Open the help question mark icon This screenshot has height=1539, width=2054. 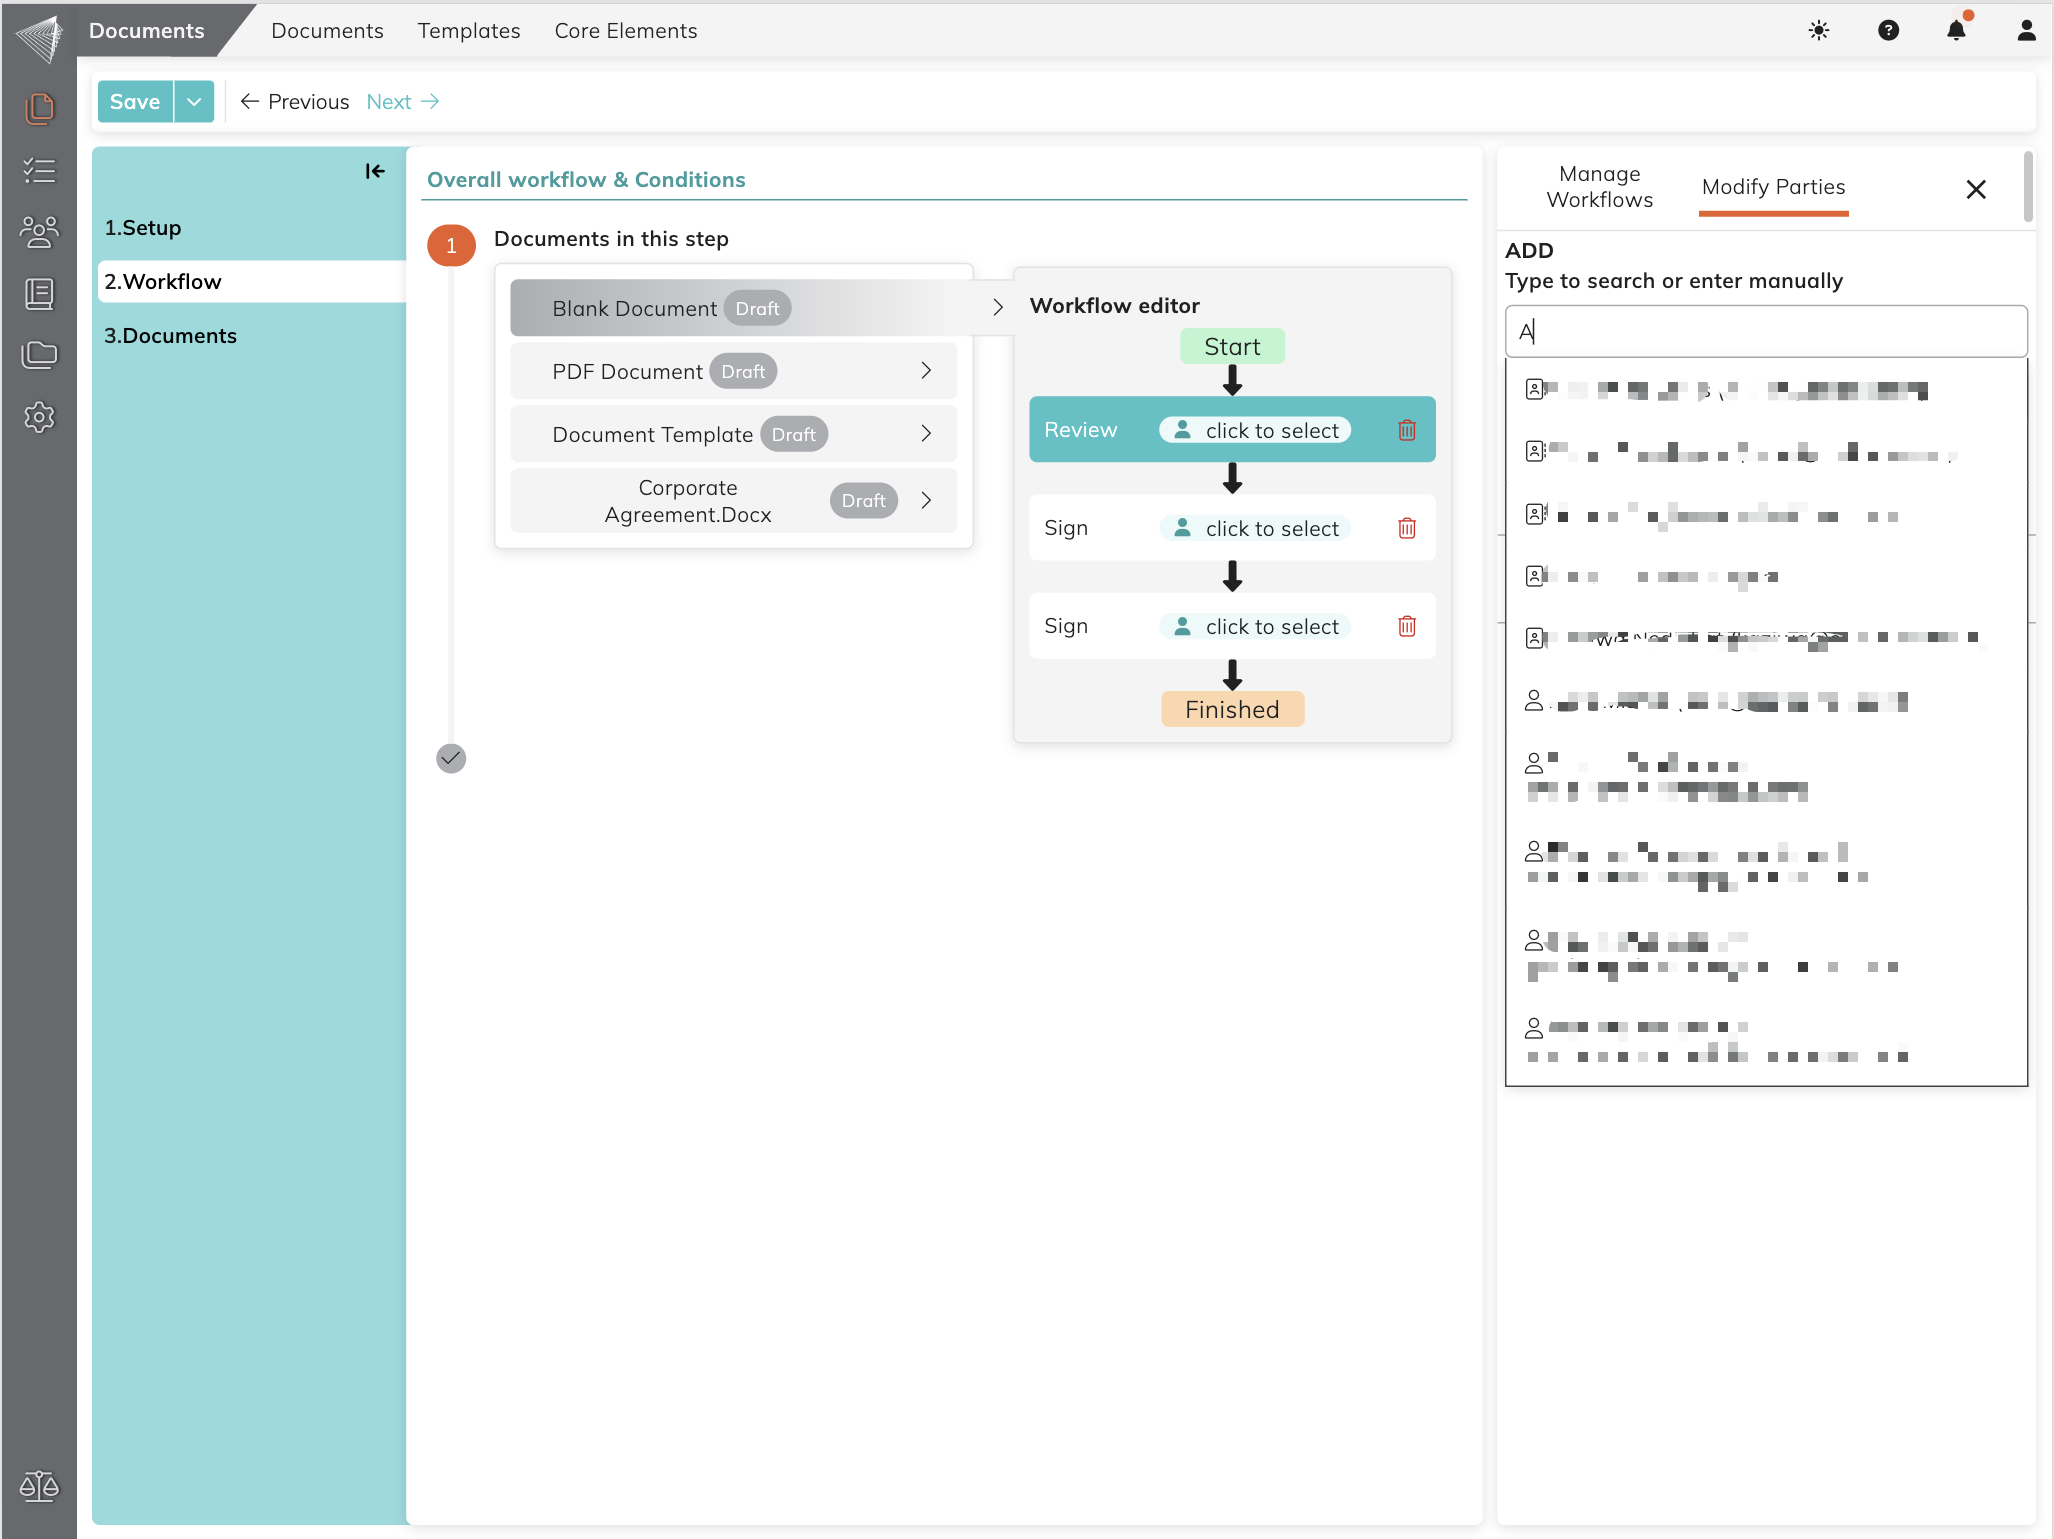[x=1888, y=30]
